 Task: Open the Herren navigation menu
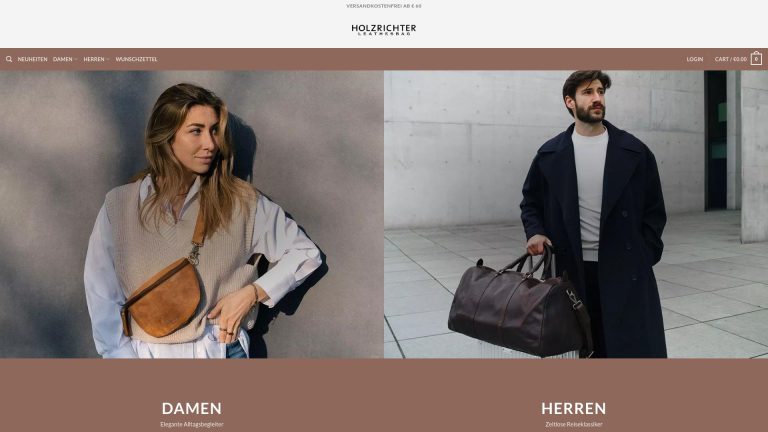pyautogui.click(x=94, y=59)
